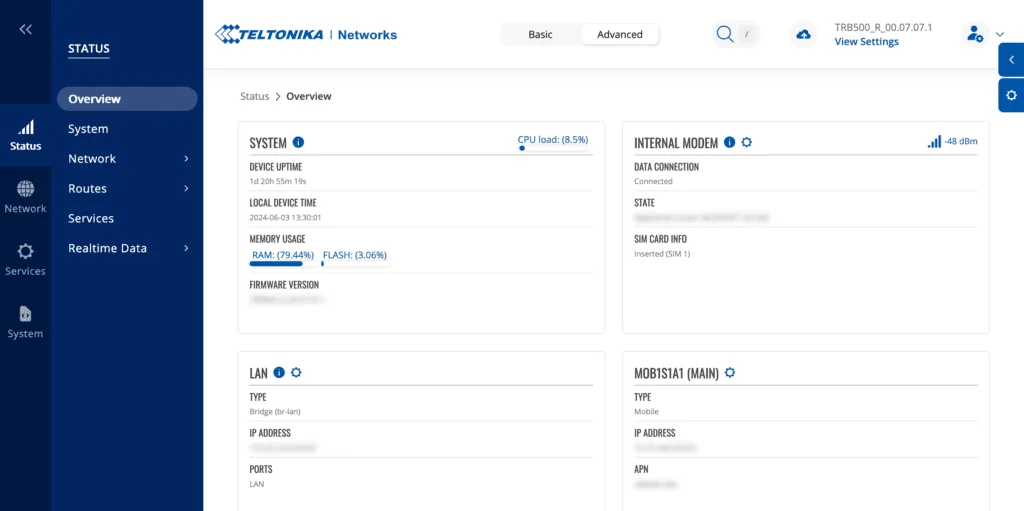Click the search slash shortcut field

coord(746,34)
